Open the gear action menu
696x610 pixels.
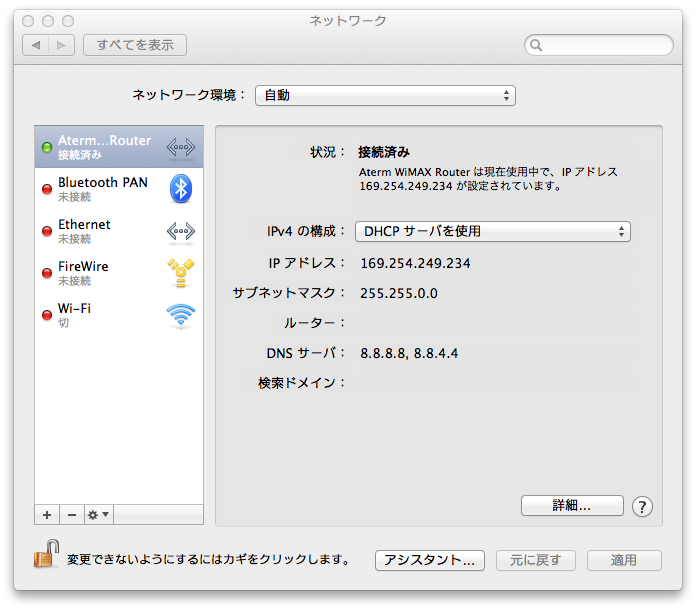(99, 515)
